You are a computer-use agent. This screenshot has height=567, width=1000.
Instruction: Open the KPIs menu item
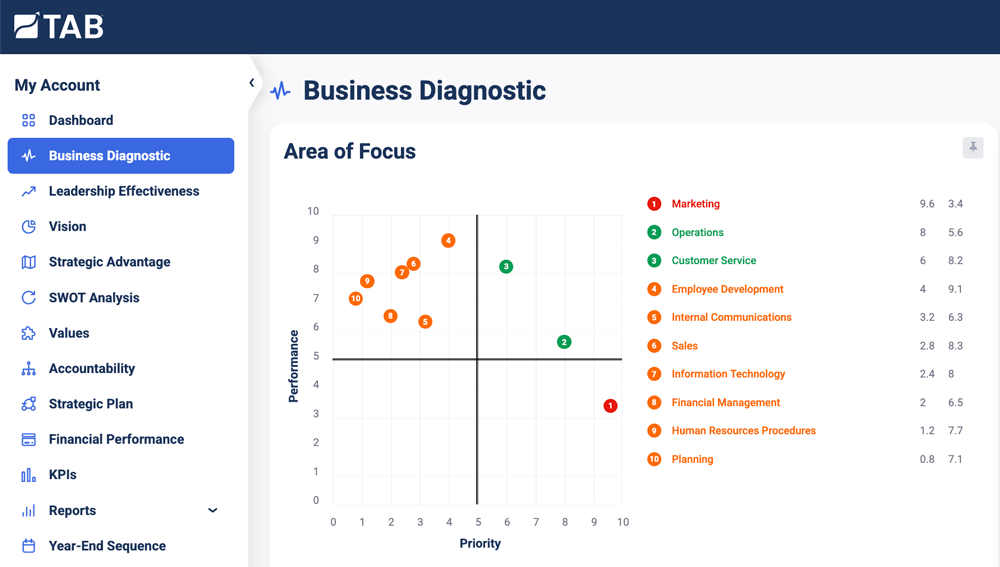[x=62, y=475]
